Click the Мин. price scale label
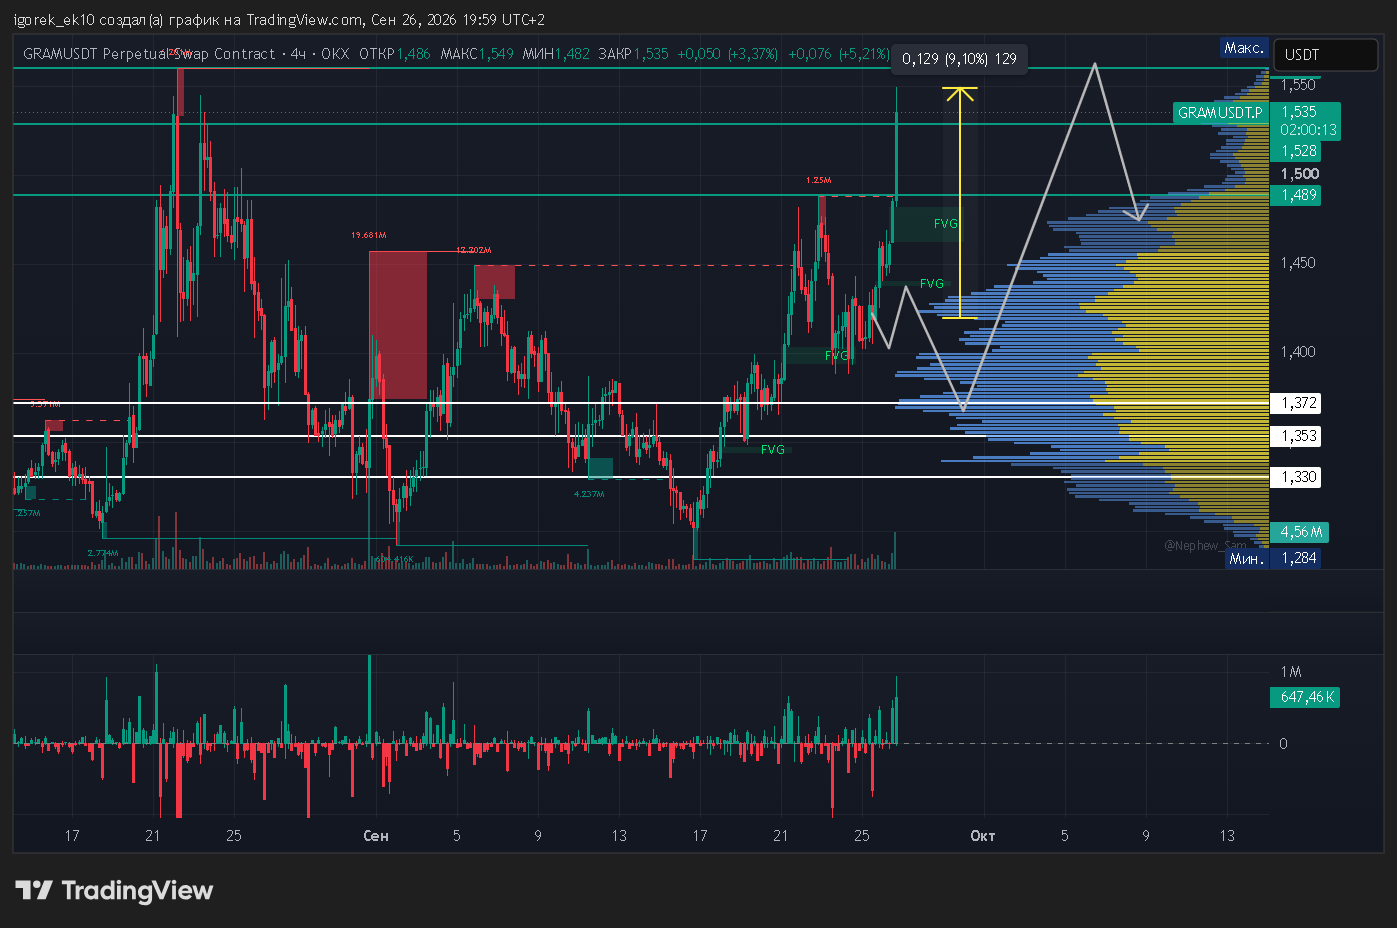This screenshot has height=928, width=1397. point(1247,559)
